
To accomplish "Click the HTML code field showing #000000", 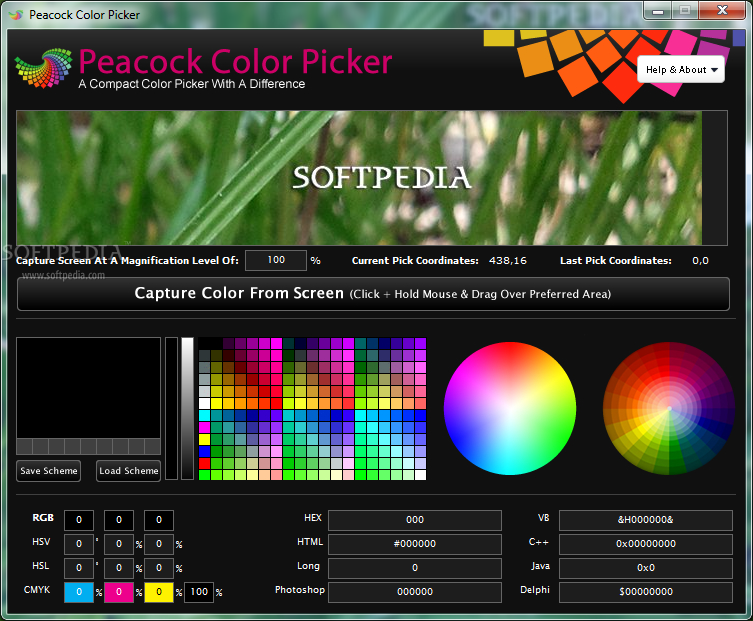I will tap(415, 544).
